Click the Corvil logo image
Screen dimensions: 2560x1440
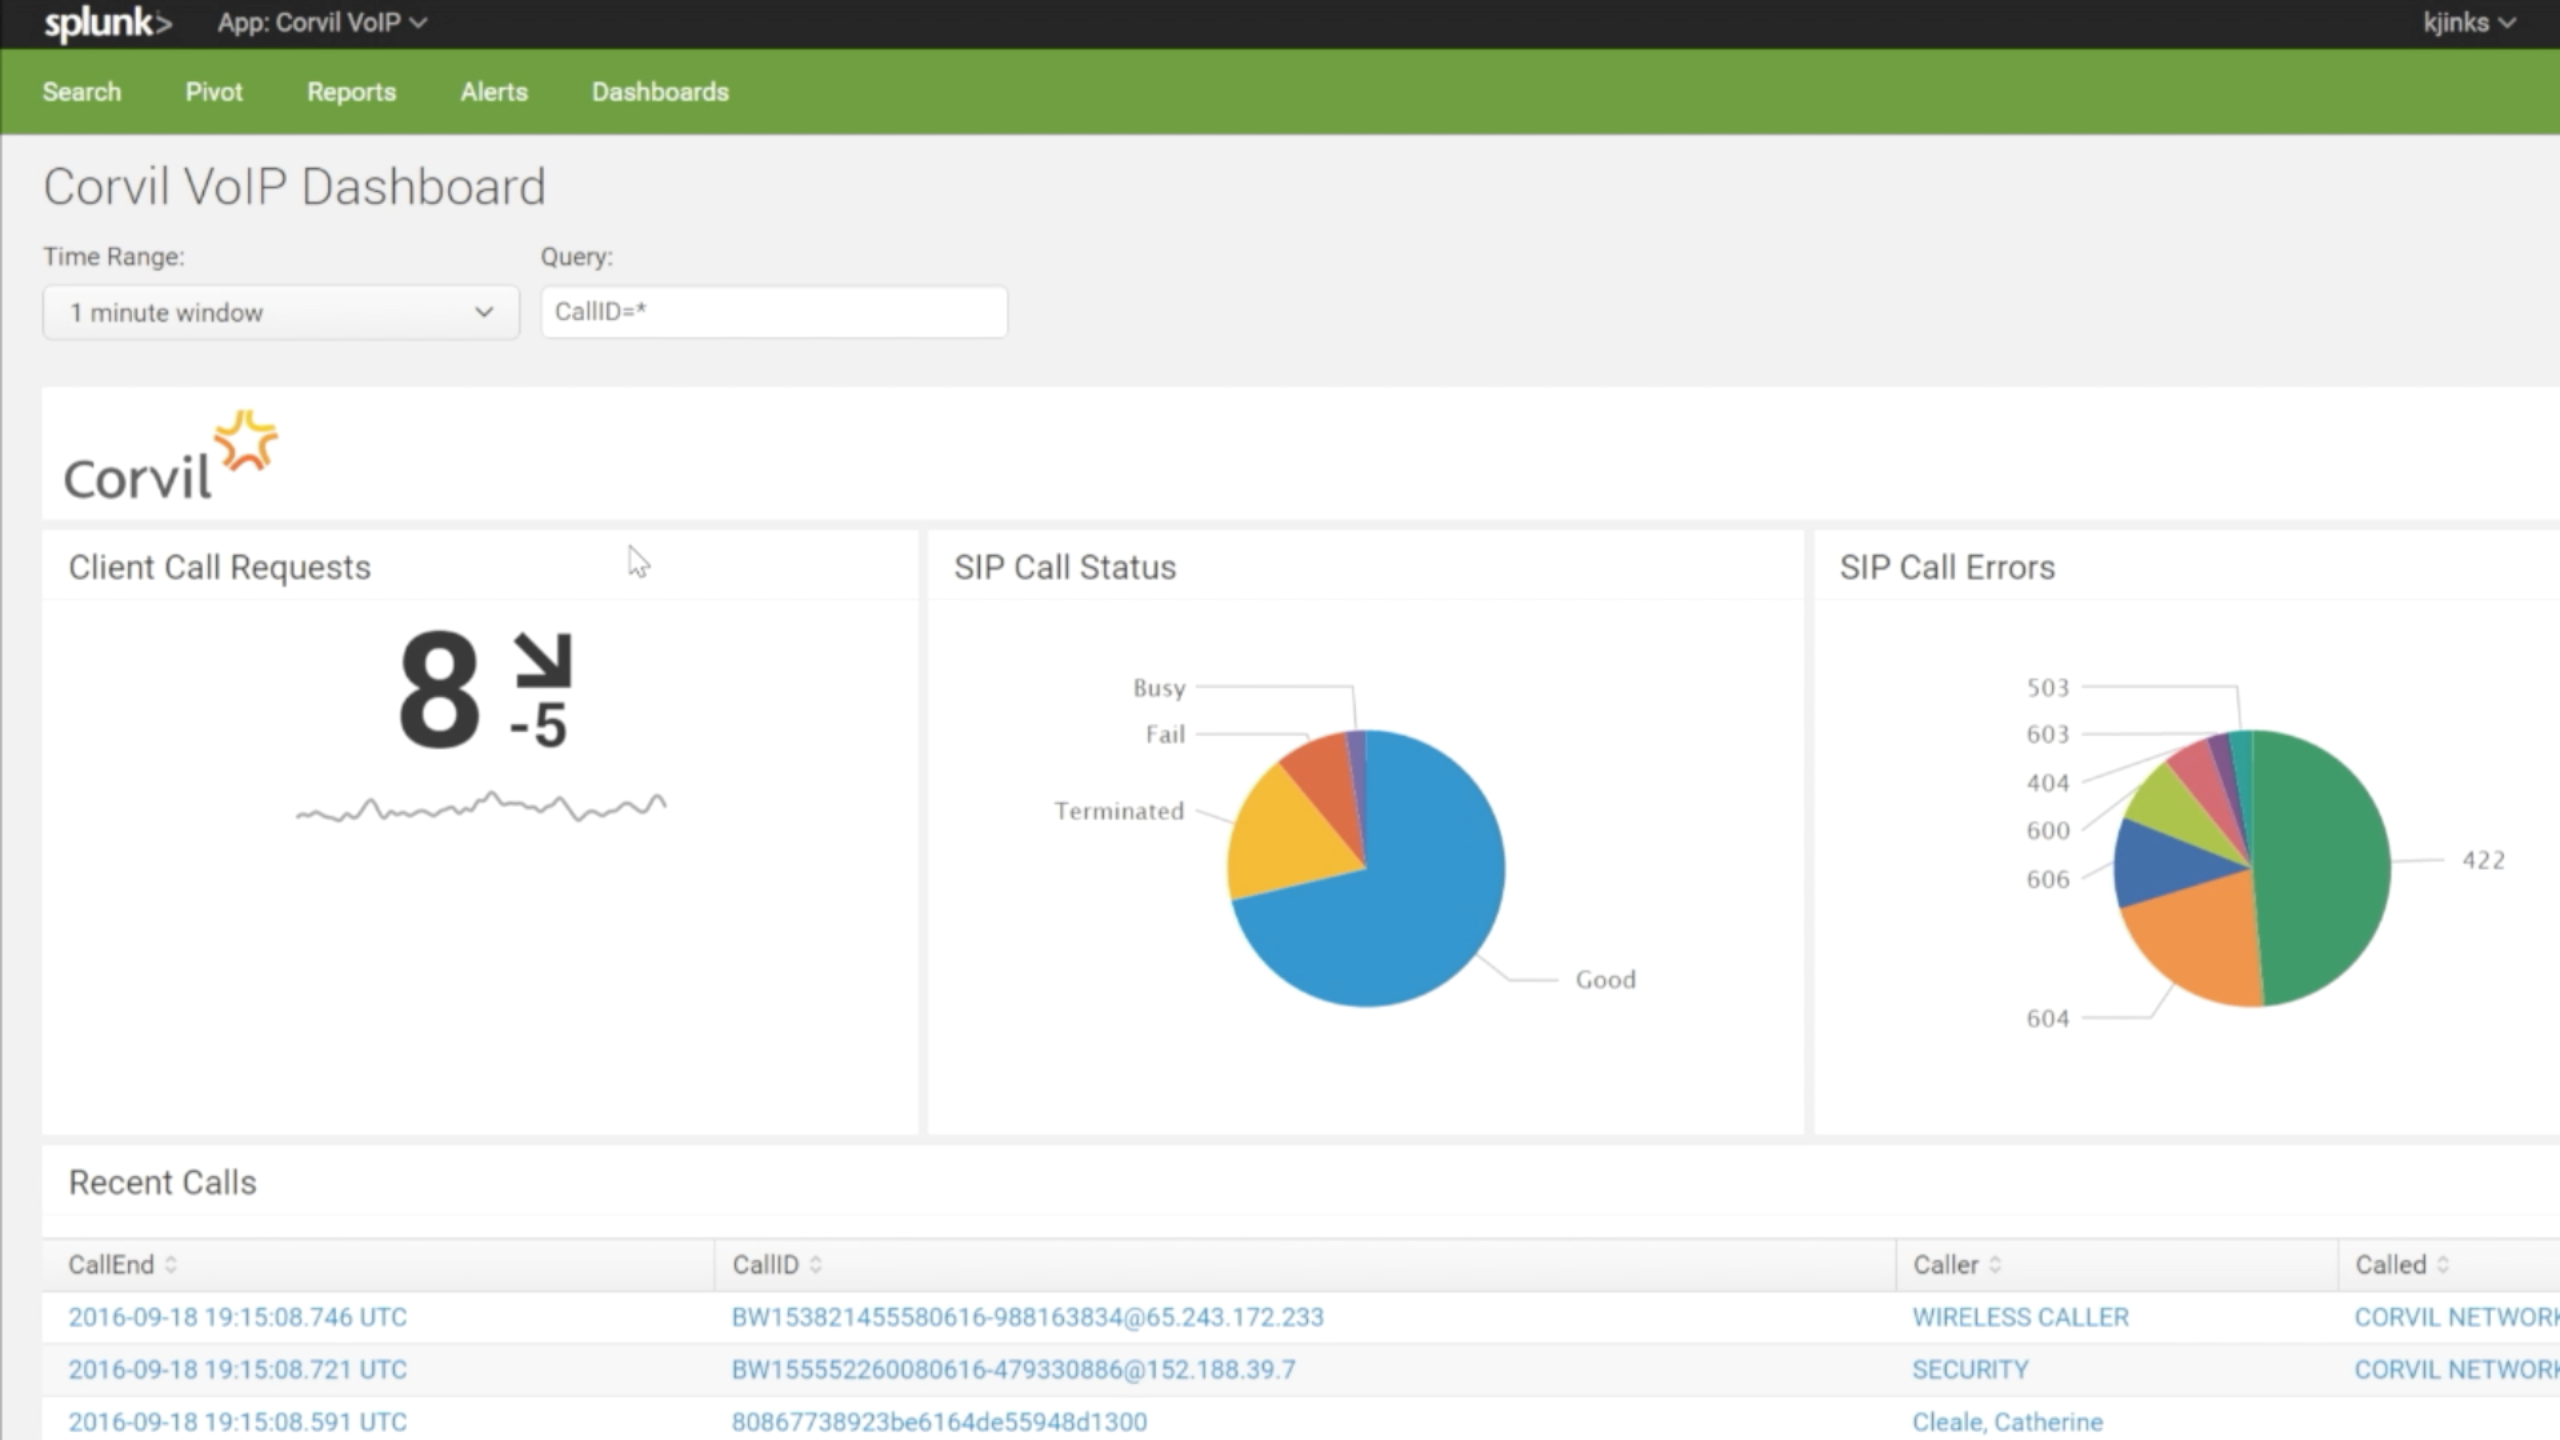171,455
